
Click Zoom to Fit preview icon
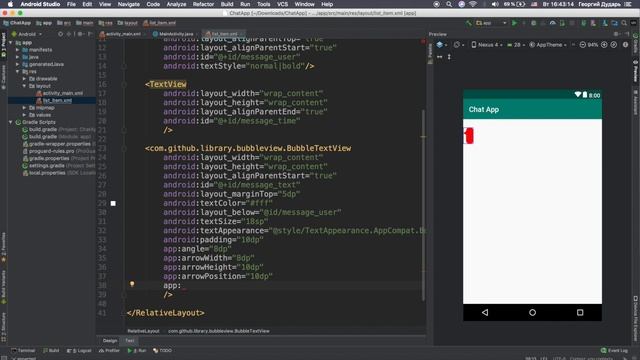click(613, 45)
